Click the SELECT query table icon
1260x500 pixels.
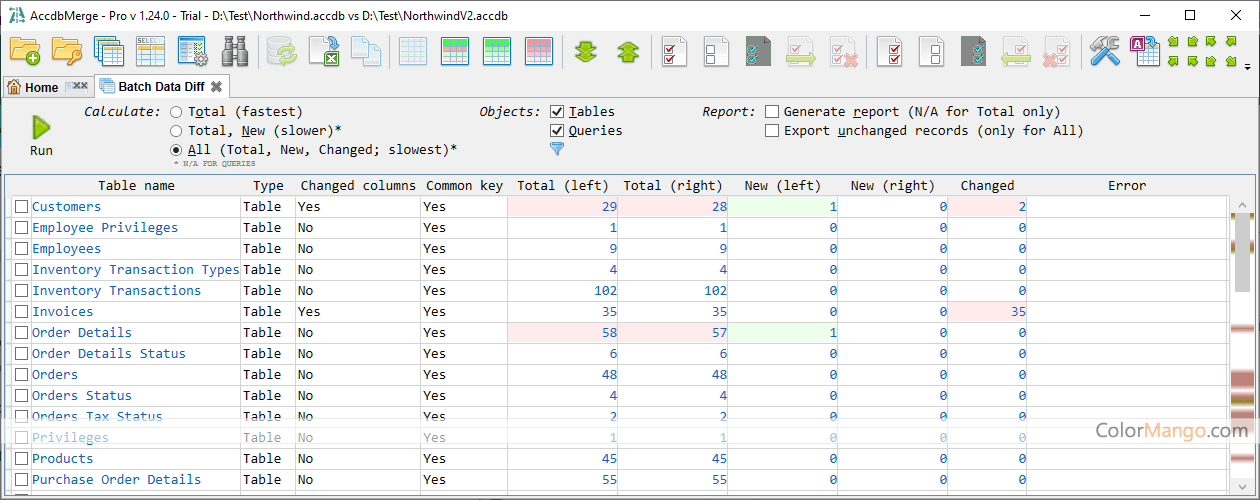[150, 51]
